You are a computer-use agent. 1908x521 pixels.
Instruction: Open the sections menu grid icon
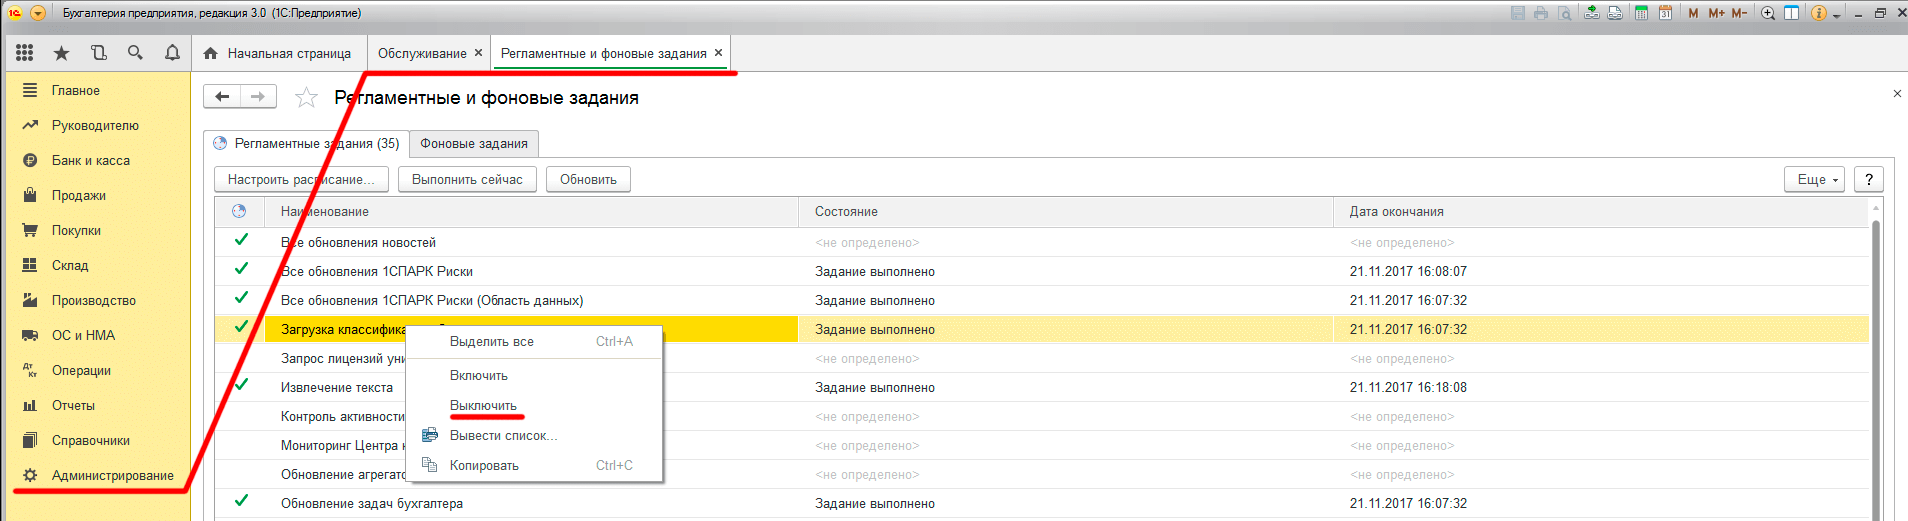[x=25, y=53]
